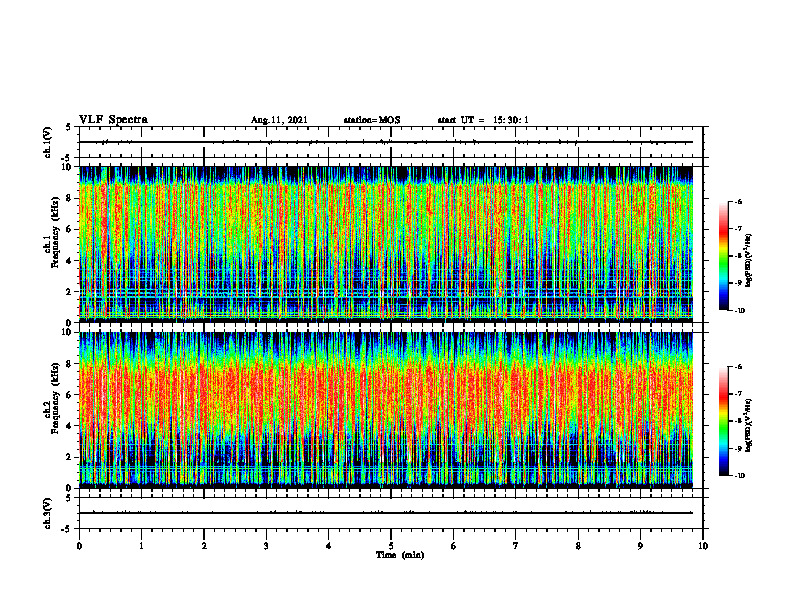Click the "VLF Spectra" plot title
The height and width of the screenshot is (612, 792).
click(x=113, y=120)
